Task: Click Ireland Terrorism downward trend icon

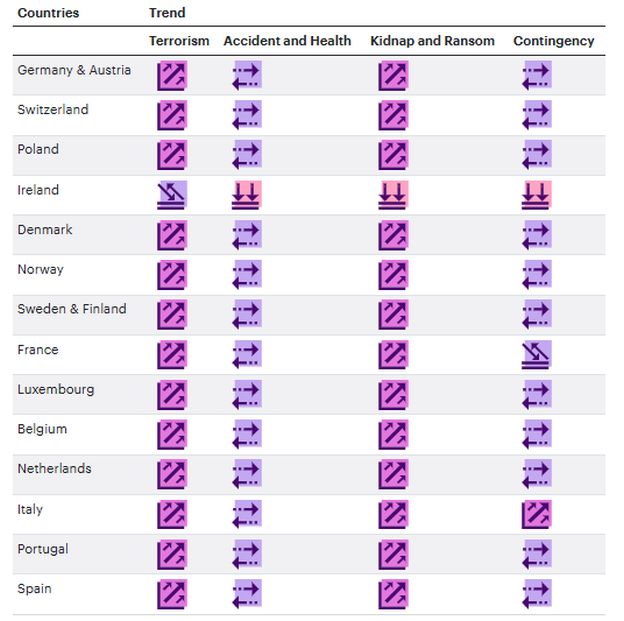Action: 172,195
